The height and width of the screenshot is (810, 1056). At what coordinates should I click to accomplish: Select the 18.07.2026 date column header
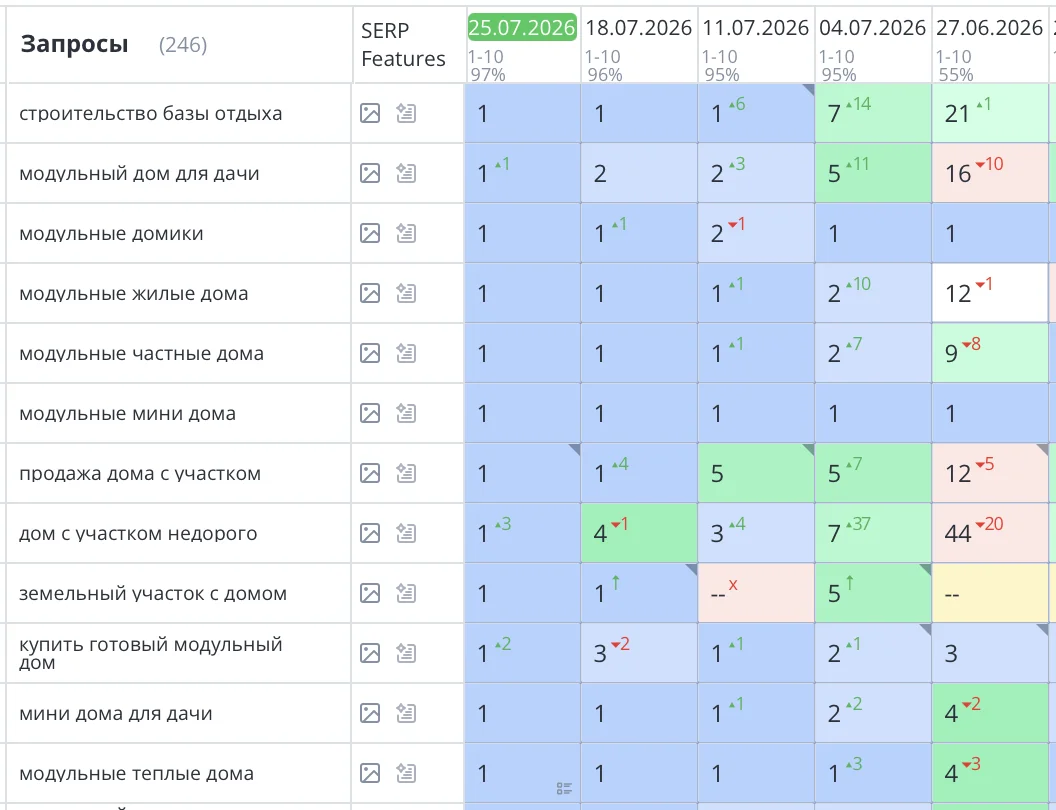638,28
